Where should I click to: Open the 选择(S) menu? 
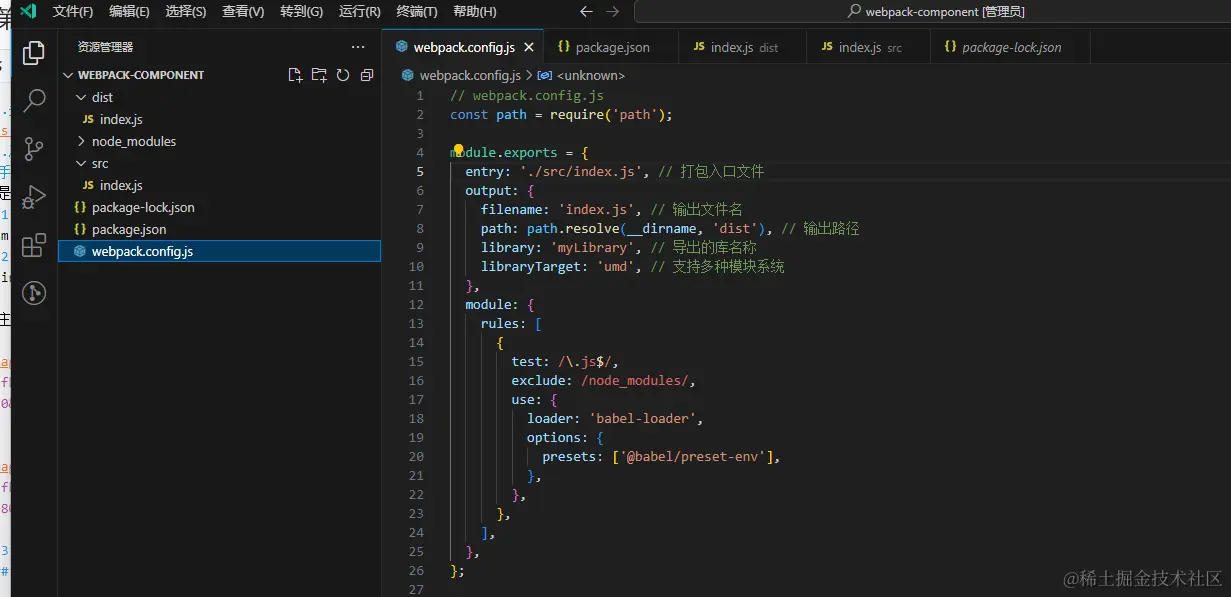[186, 12]
